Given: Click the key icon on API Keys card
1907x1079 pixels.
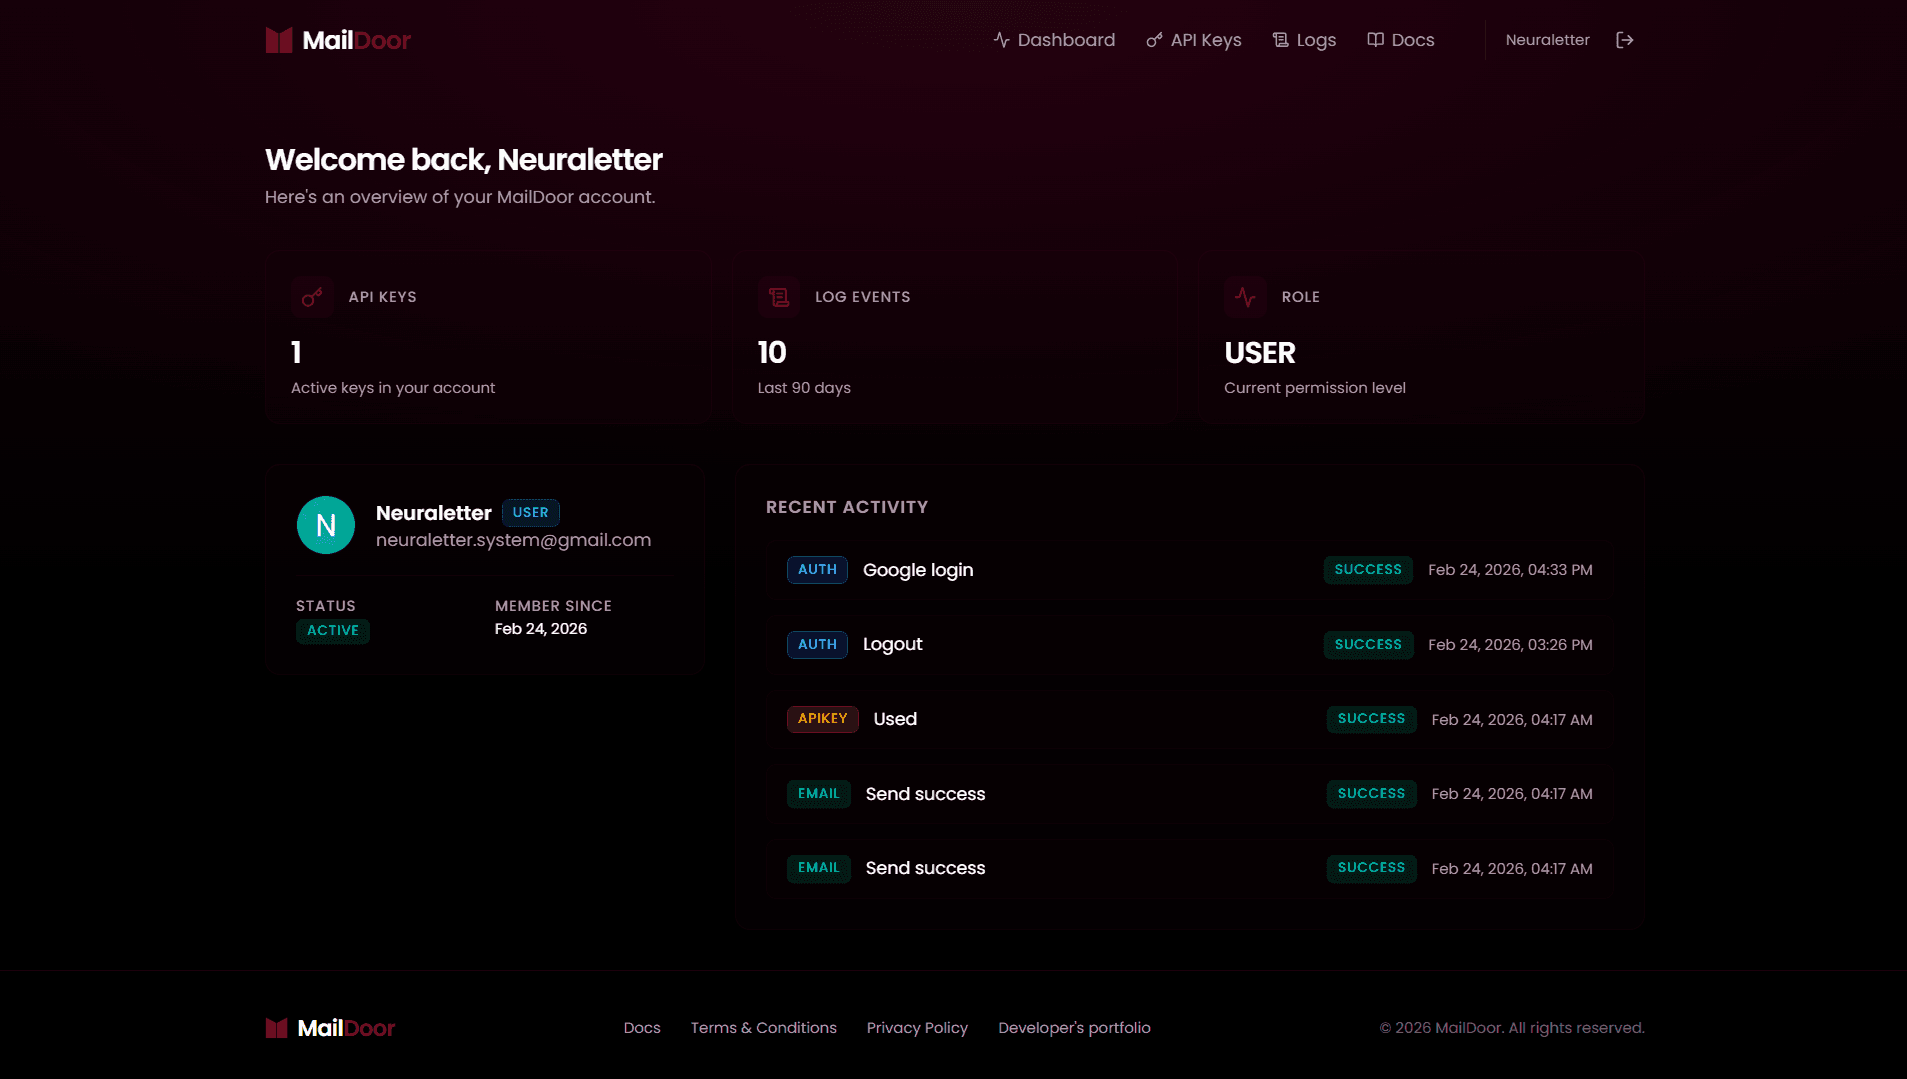Looking at the screenshot, I should (x=312, y=297).
